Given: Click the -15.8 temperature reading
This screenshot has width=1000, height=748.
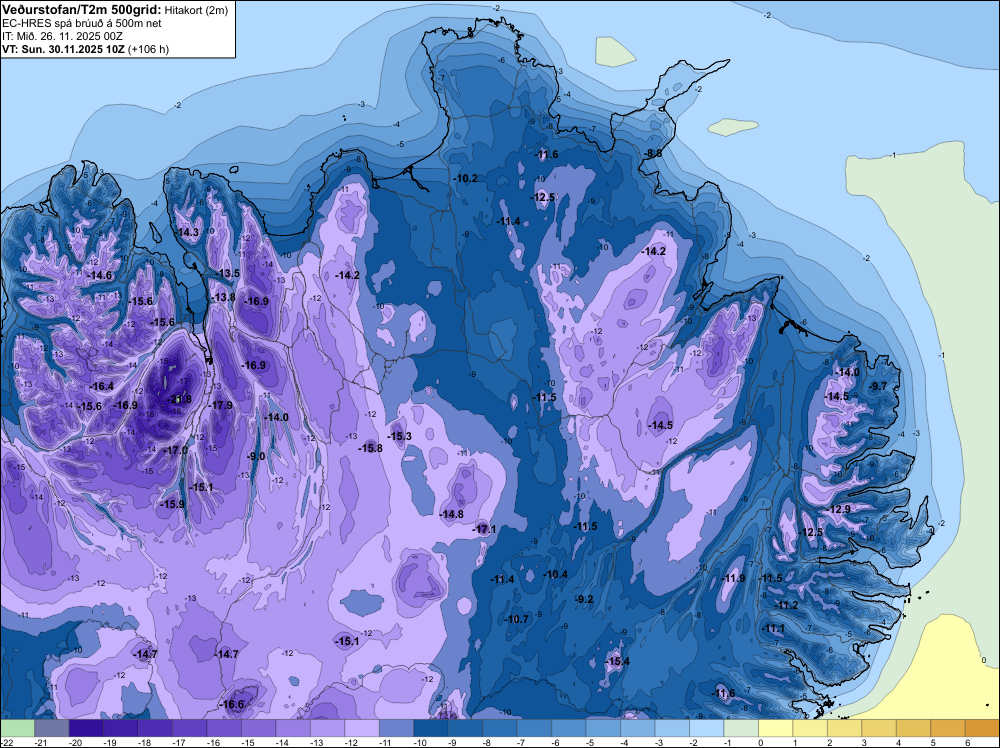Looking at the screenshot, I should tap(371, 448).
